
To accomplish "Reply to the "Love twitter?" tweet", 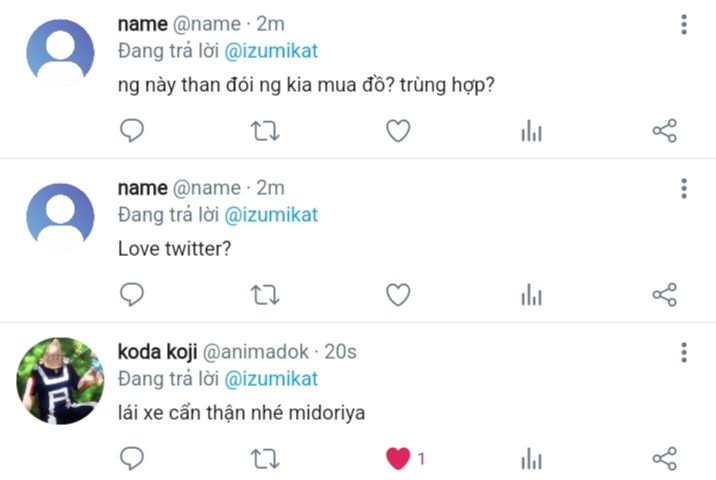I will click(x=132, y=294).
